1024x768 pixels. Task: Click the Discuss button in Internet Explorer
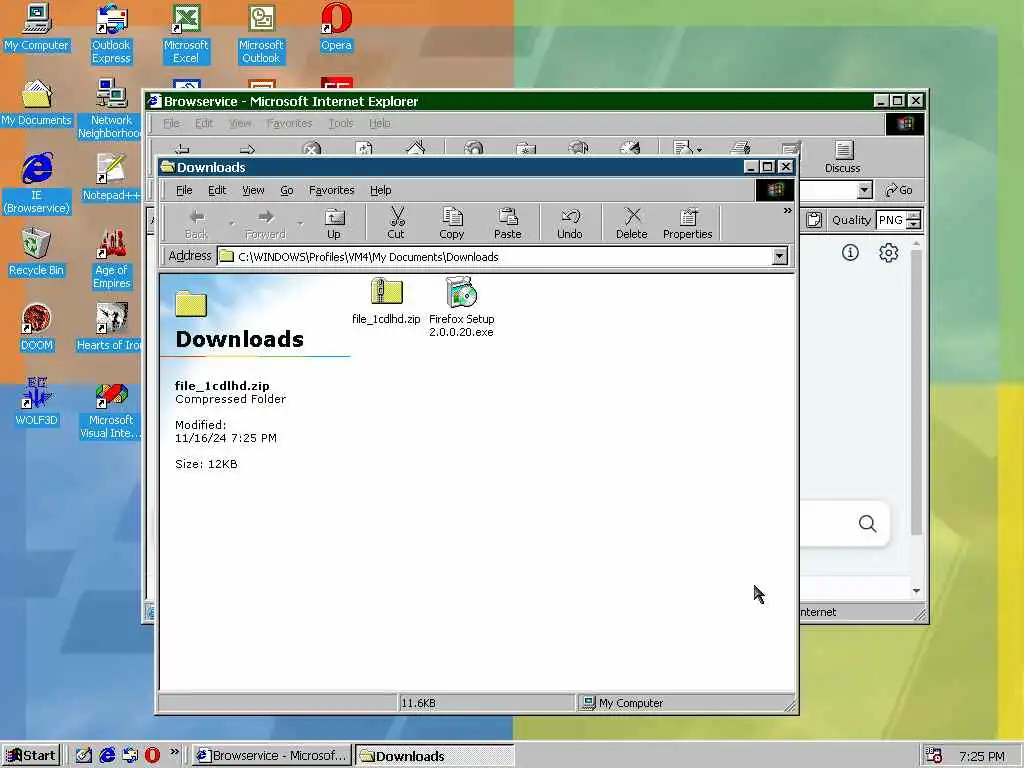coord(842,157)
